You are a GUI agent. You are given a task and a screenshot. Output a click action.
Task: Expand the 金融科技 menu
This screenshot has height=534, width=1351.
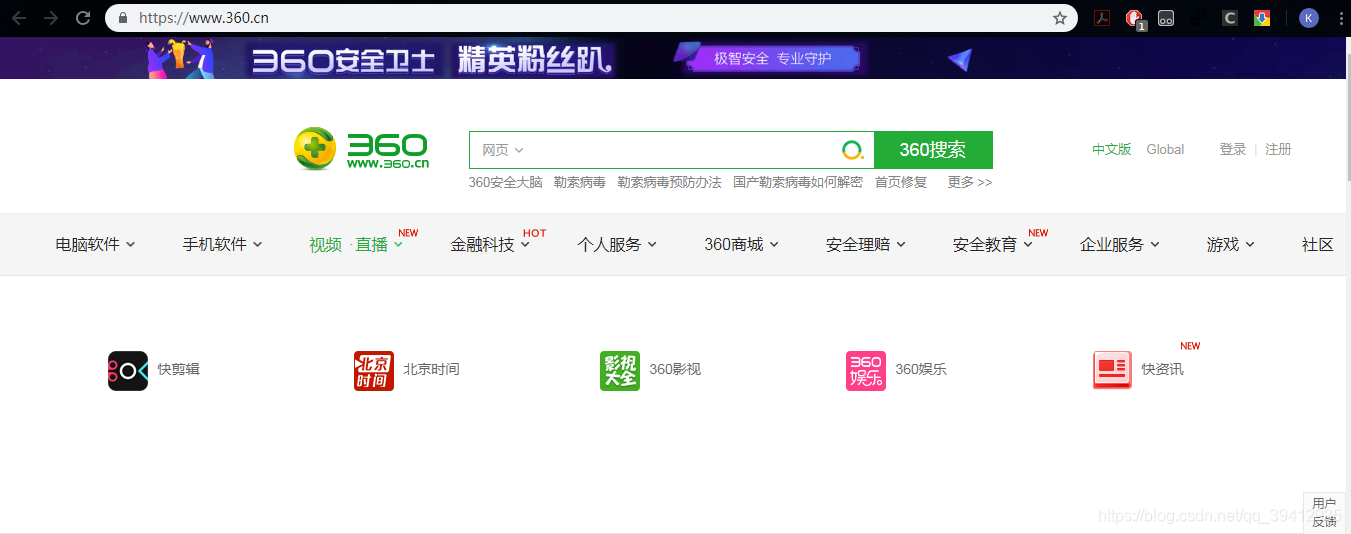pos(490,244)
